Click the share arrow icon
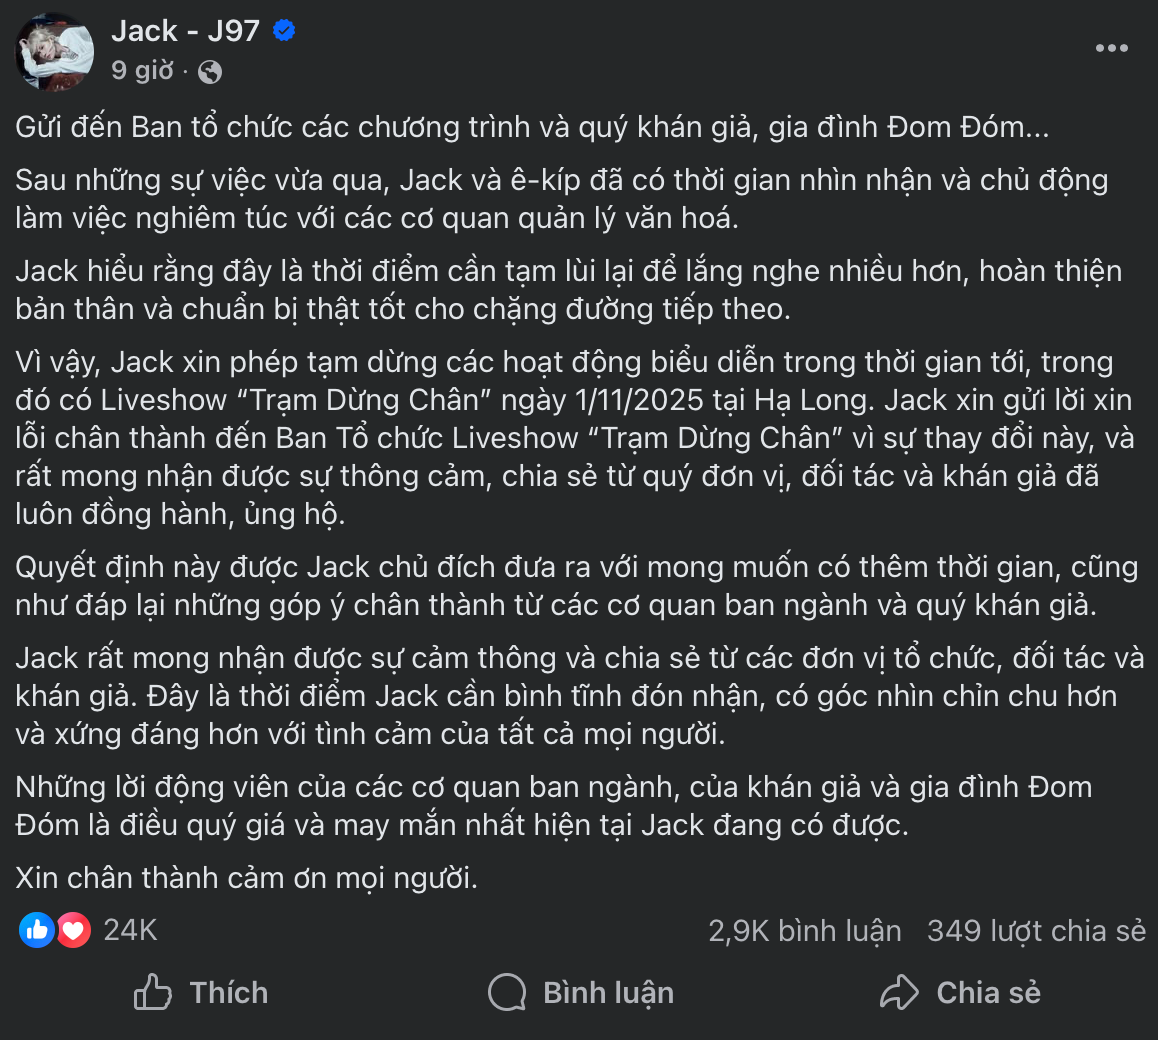Viewport: 1158px width, 1040px height. click(899, 993)
